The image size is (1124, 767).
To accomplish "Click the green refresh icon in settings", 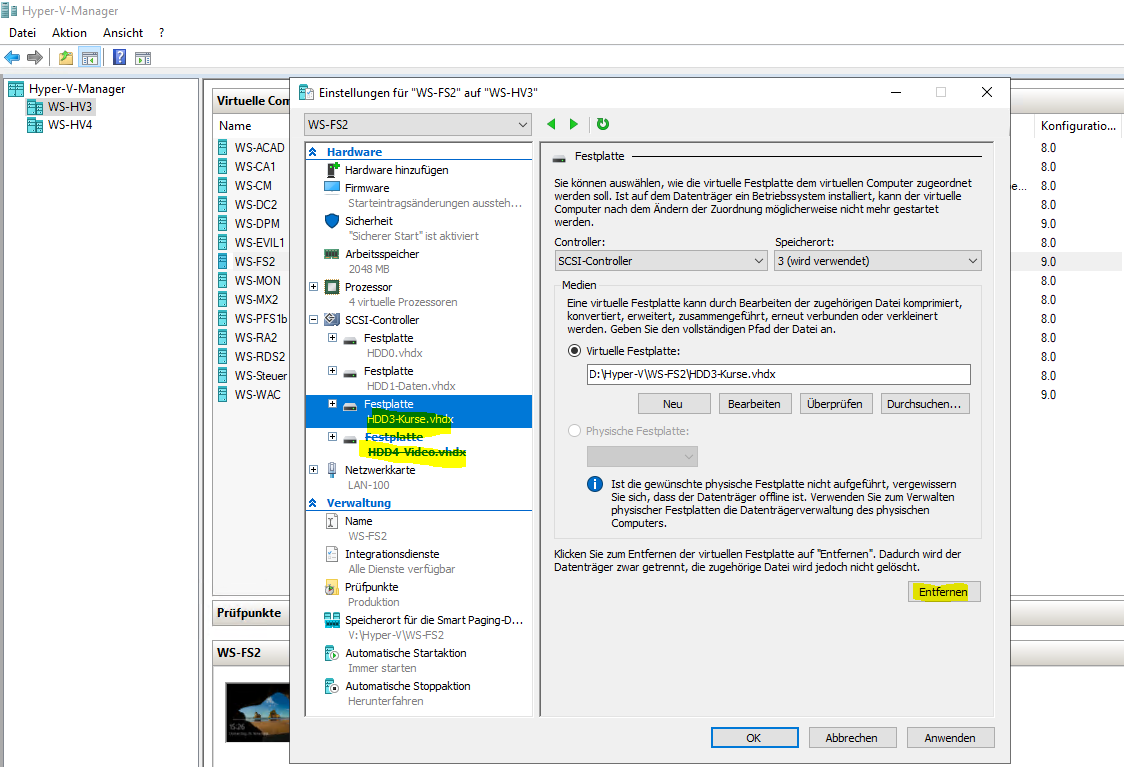I will [x=603, y=124].
